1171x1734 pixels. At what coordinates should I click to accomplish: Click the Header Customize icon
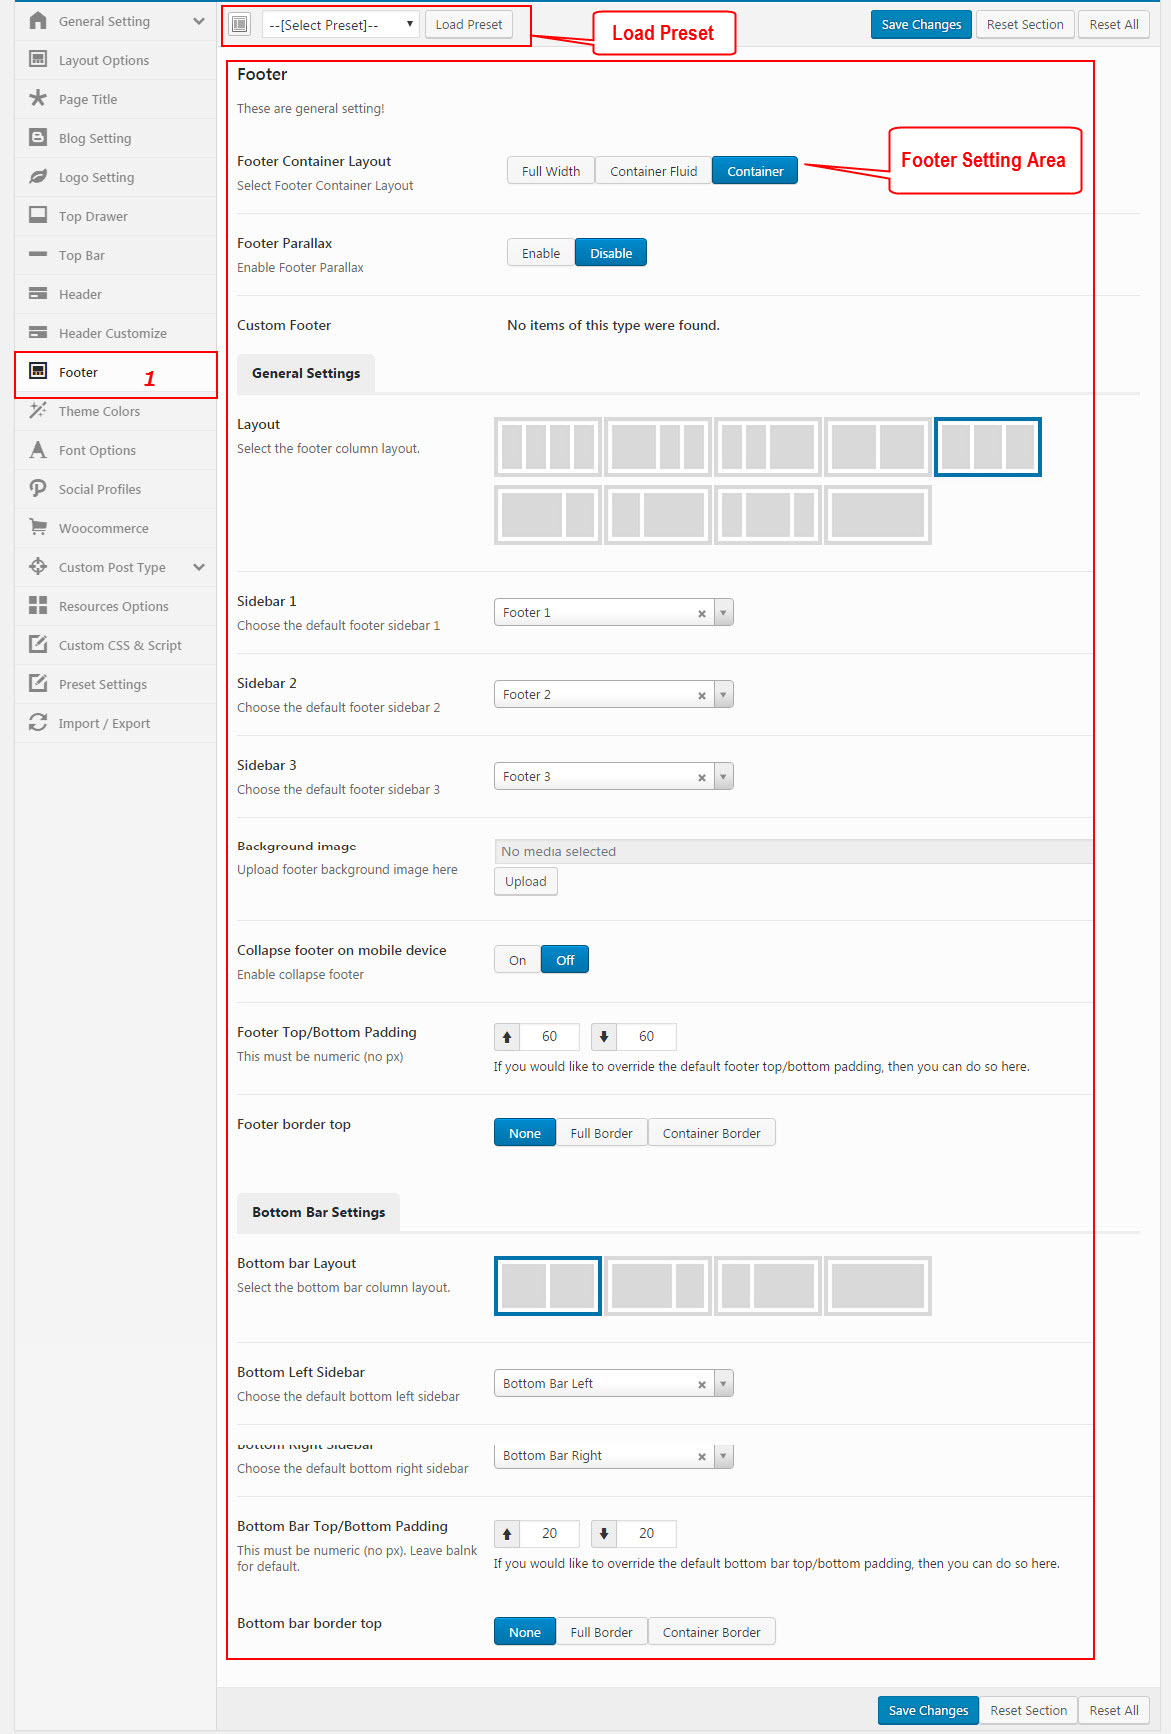(38, 332)
